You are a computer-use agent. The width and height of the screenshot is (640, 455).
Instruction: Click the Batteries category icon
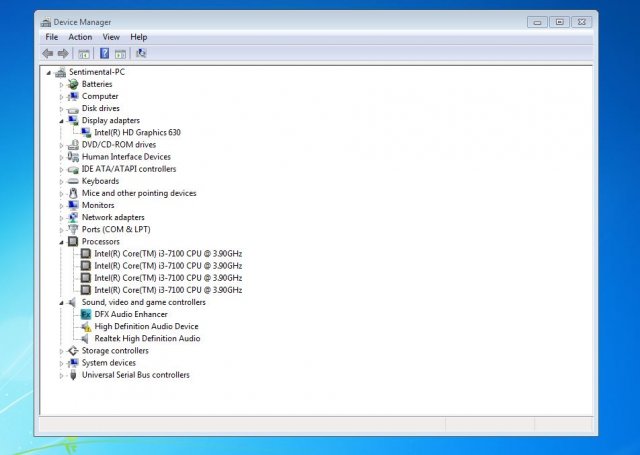point(73,84)
